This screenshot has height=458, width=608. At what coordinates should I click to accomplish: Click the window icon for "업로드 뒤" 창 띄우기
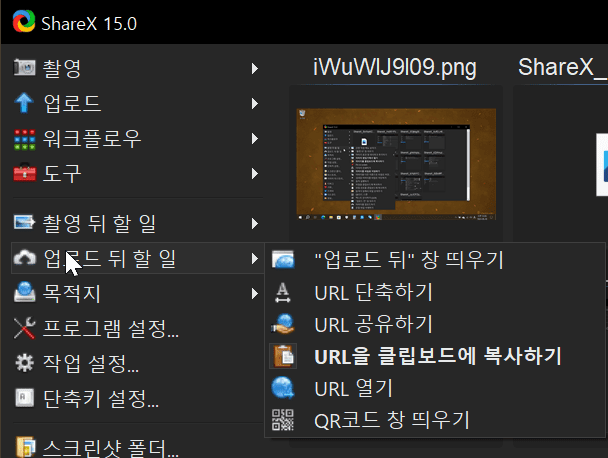click(283, 259)
